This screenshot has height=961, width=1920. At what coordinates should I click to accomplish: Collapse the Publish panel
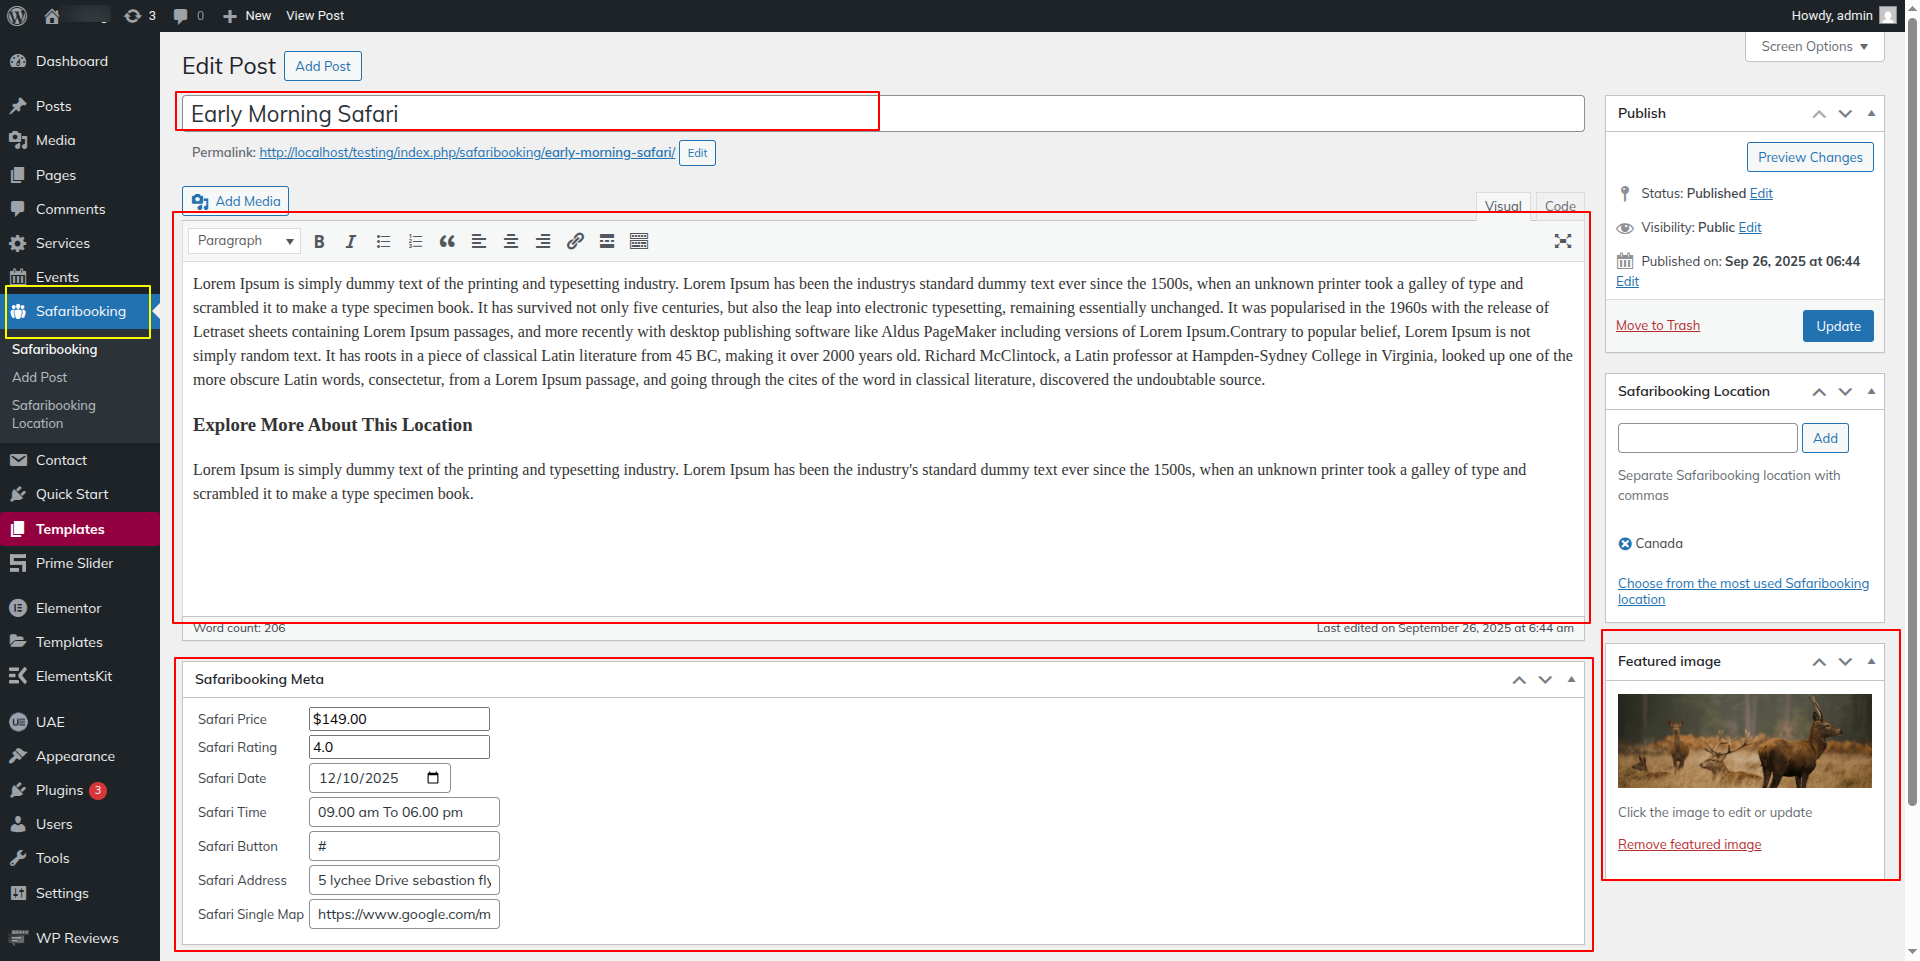pos(1871,113)
